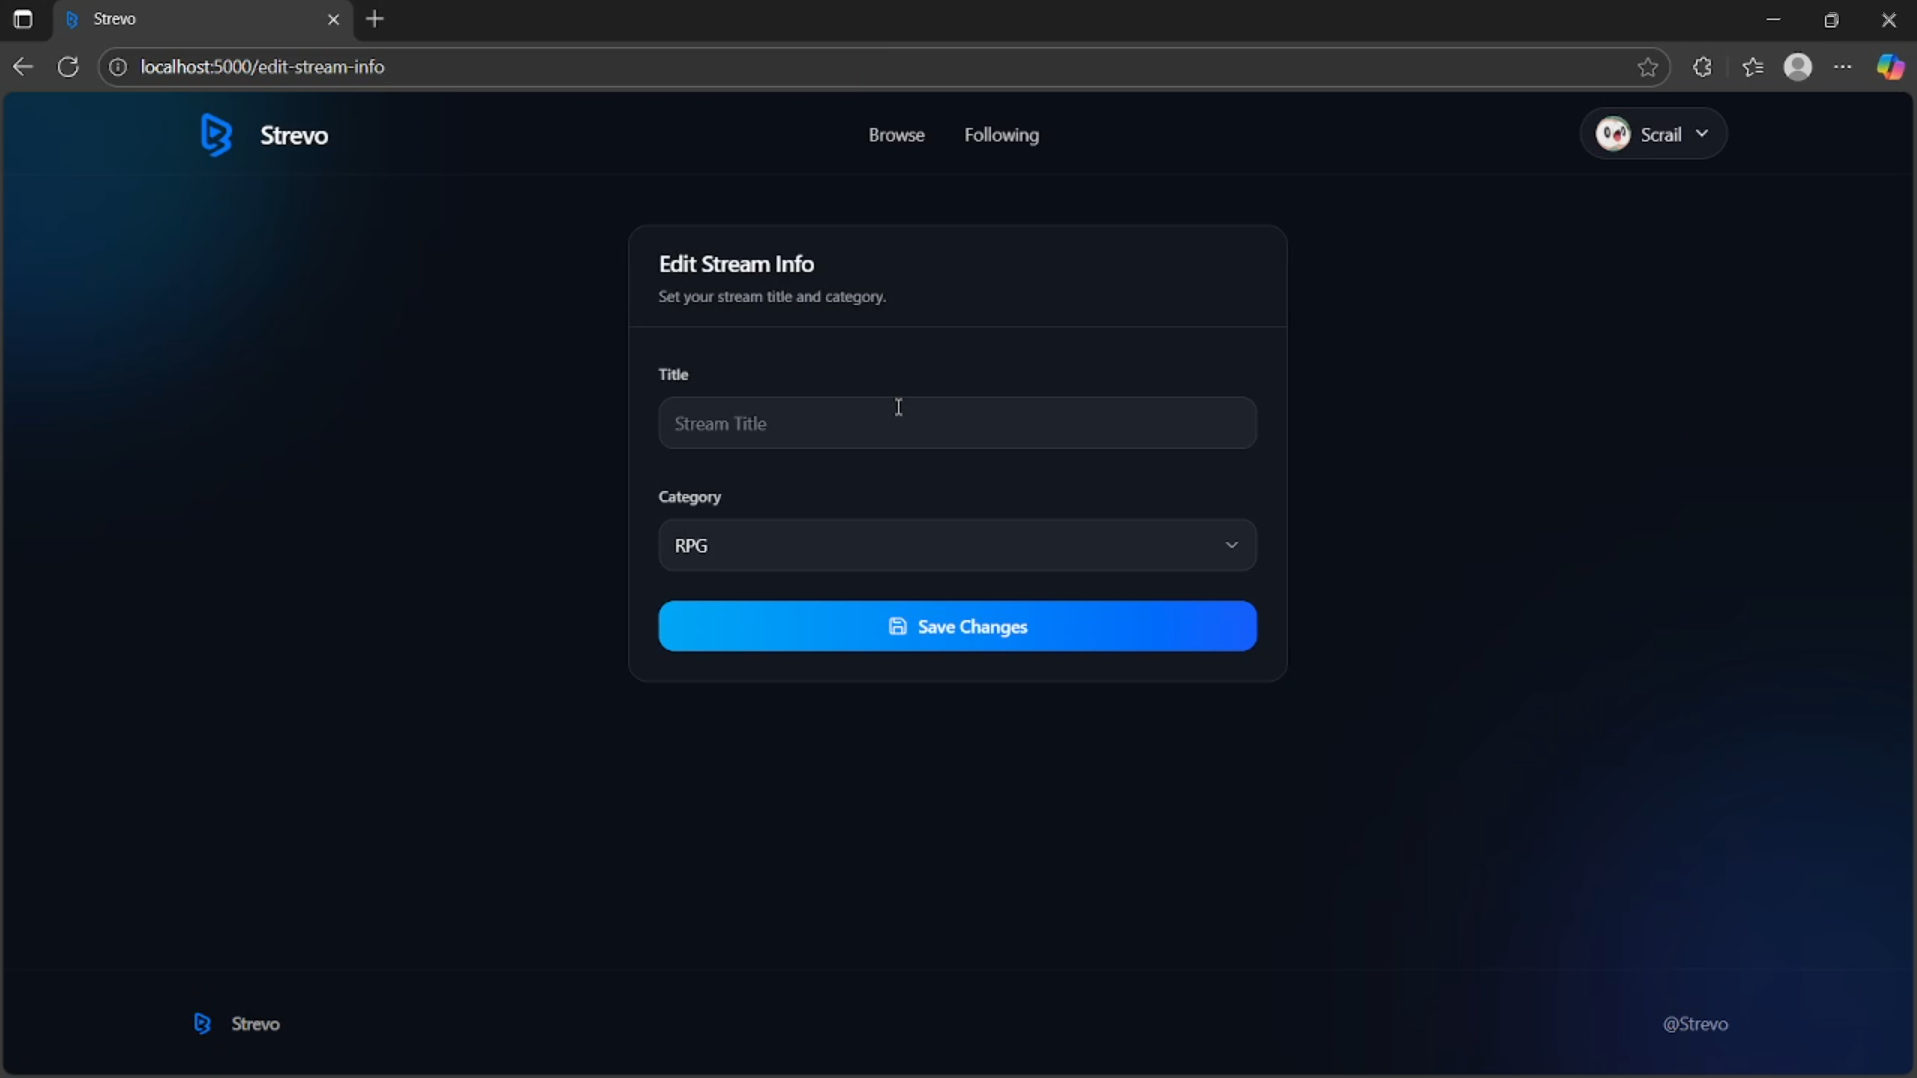This screenshot has height=1078, width=1917.
Task: Click the Strevo footer logo icon
Action: (x=202, y=1023)
